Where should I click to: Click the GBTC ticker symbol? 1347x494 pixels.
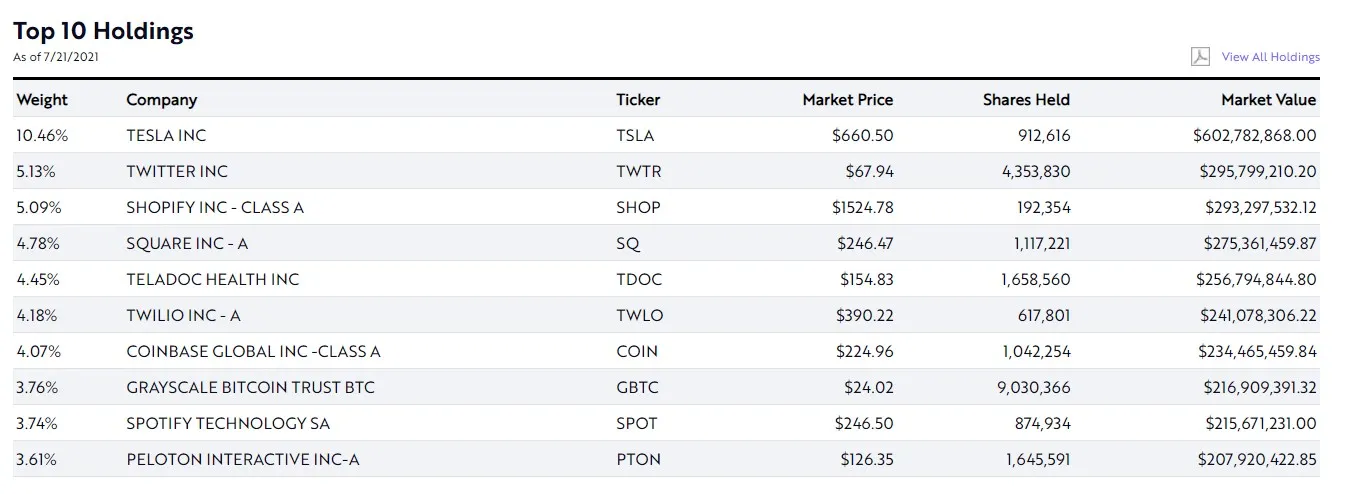[x=638, y=387]
